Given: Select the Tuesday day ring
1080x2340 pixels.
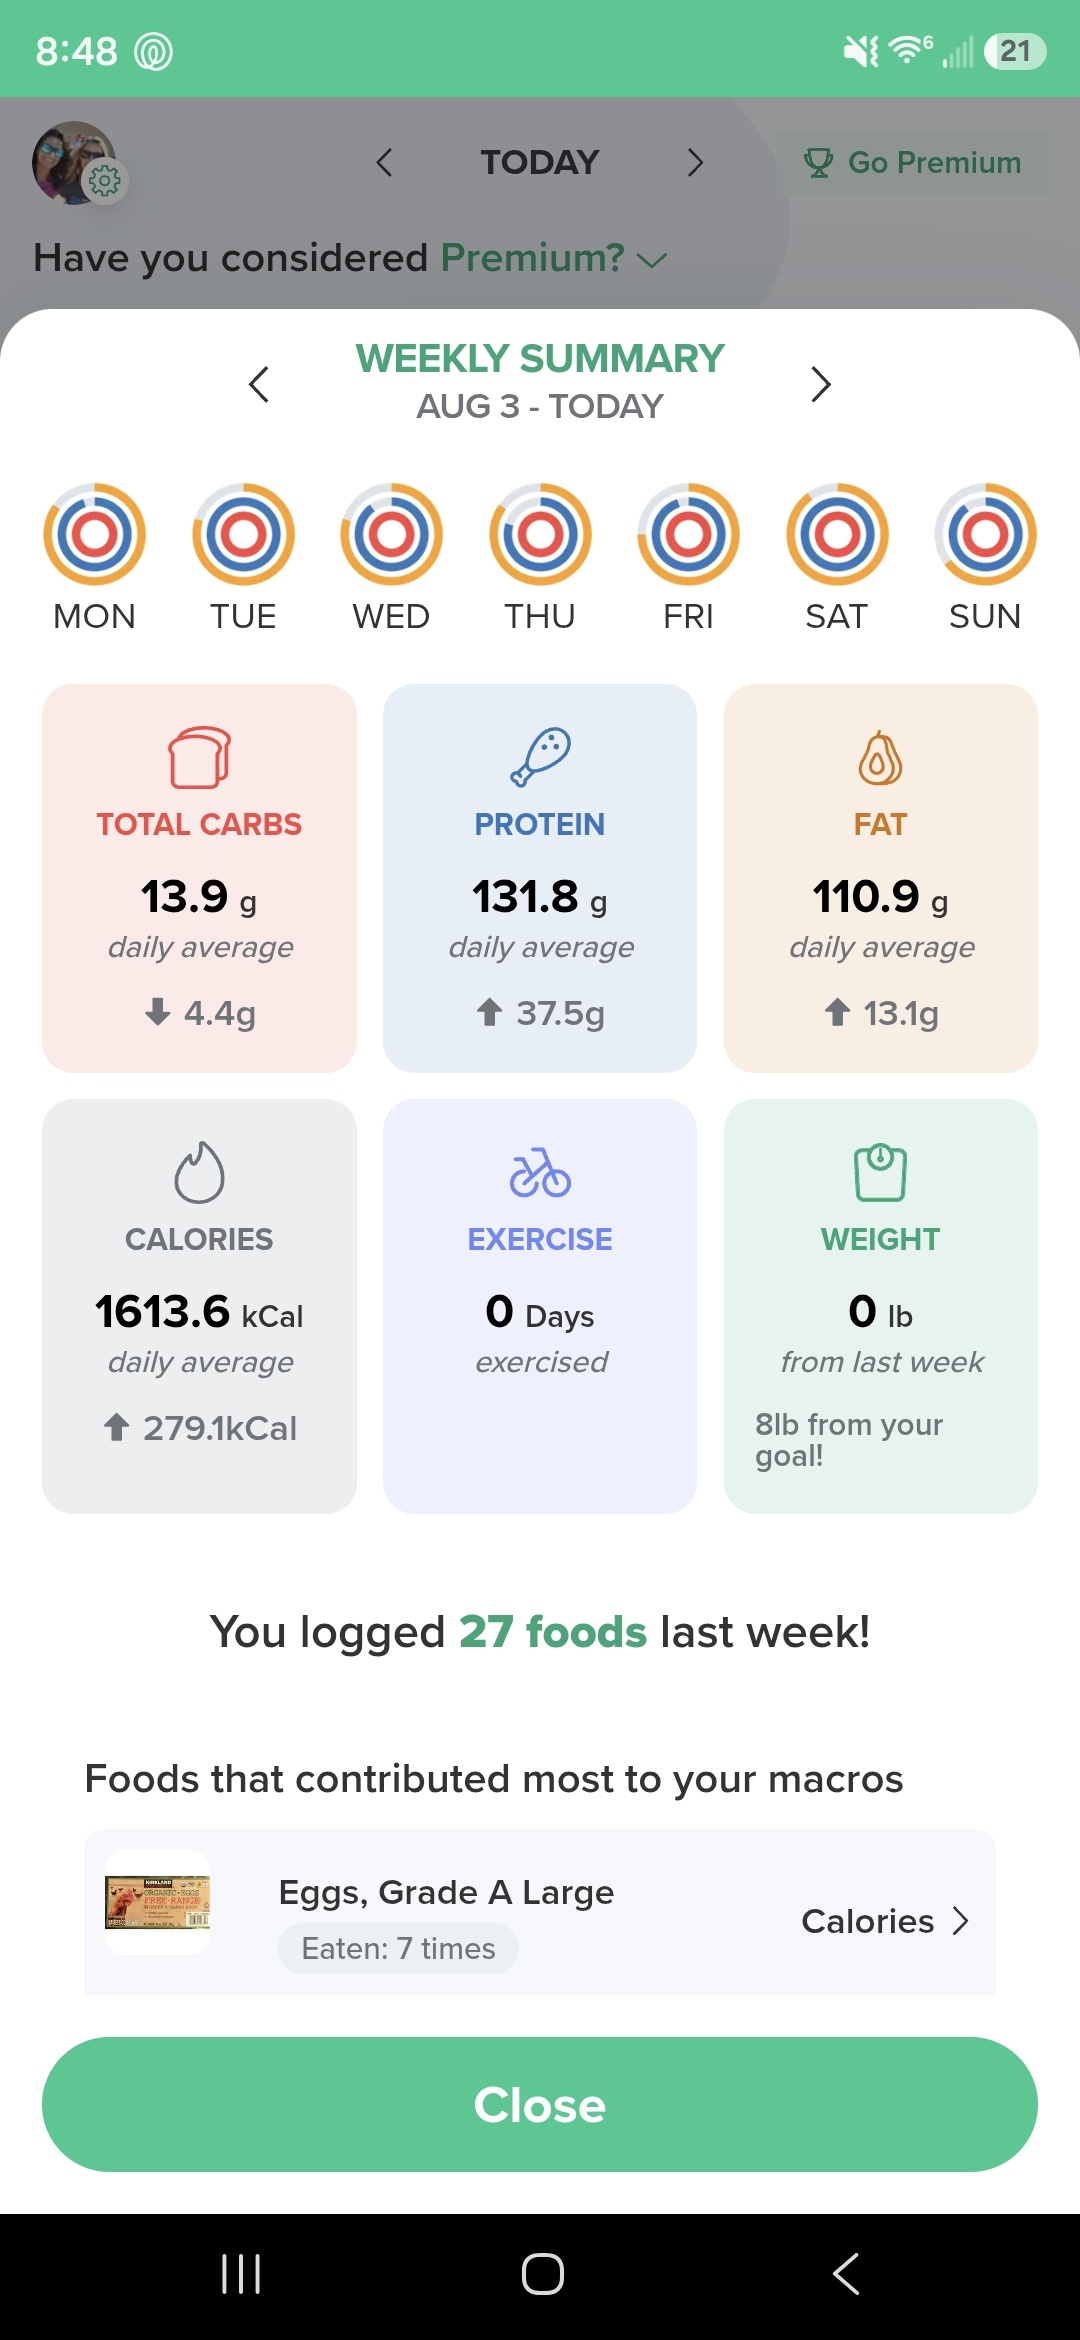Looking at the screenshot, I should coord(243,534).
